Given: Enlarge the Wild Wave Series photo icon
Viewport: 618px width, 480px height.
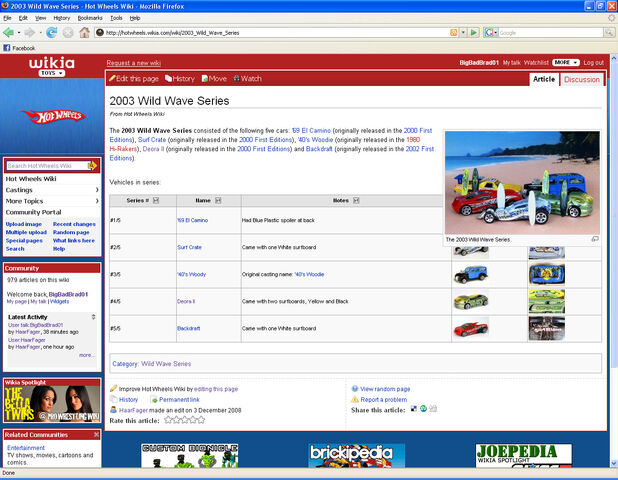Looking at the screenshot, I should click(x=595, y=239).
